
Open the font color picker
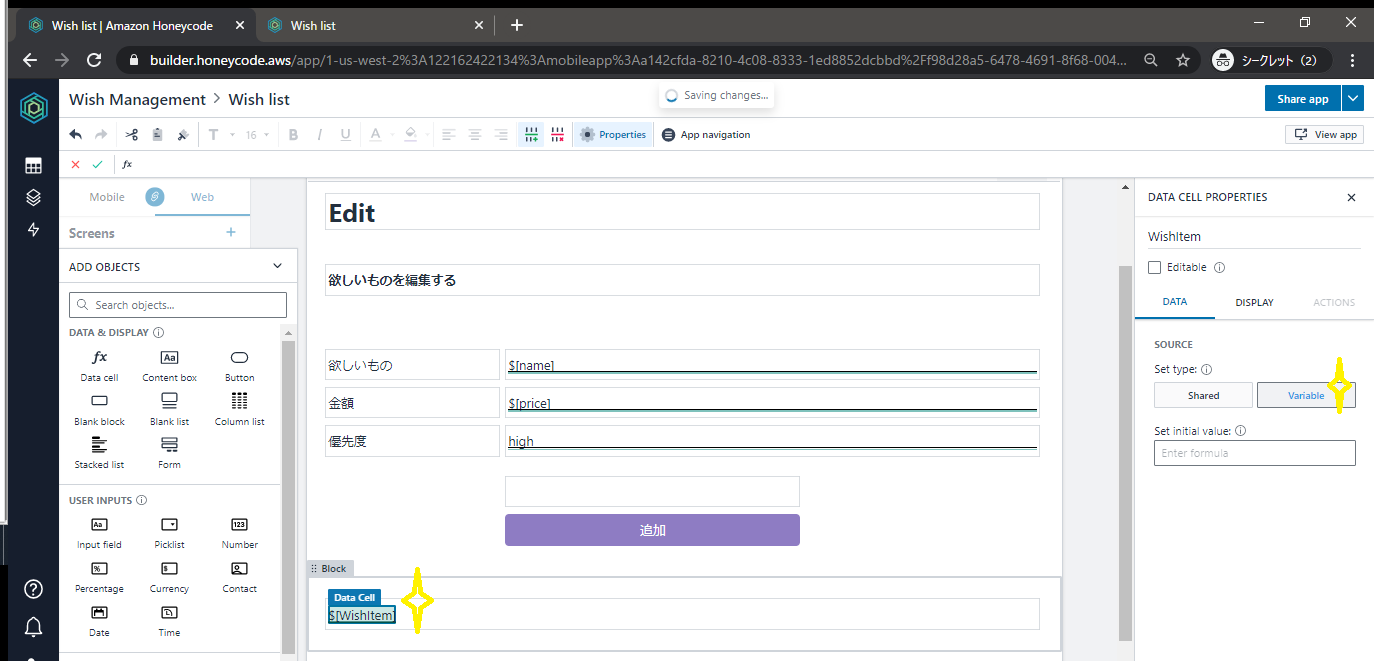tap(381, 134)
